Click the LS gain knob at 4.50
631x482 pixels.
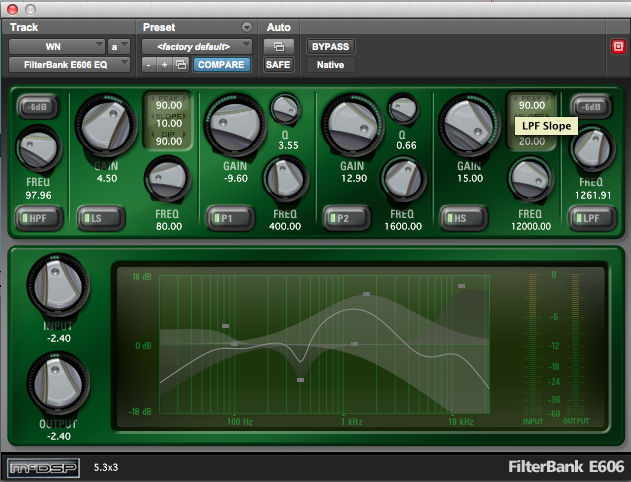click(x=106, y=126)
